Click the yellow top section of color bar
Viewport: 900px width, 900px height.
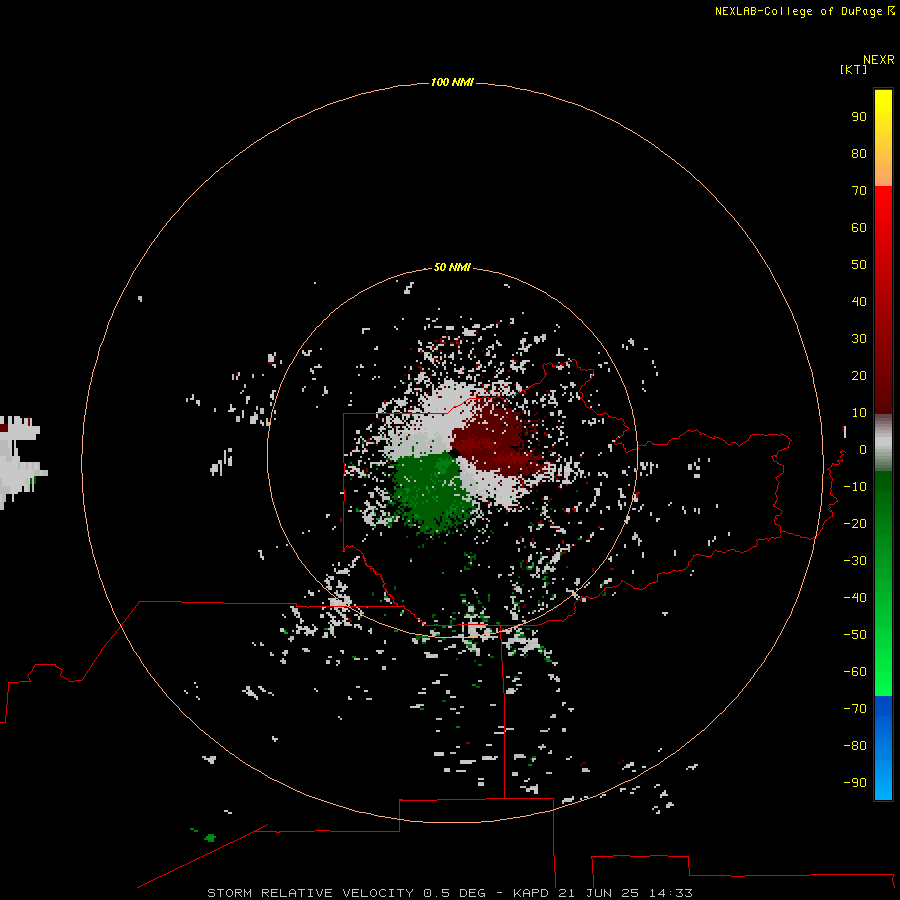[x=883, y=138]
